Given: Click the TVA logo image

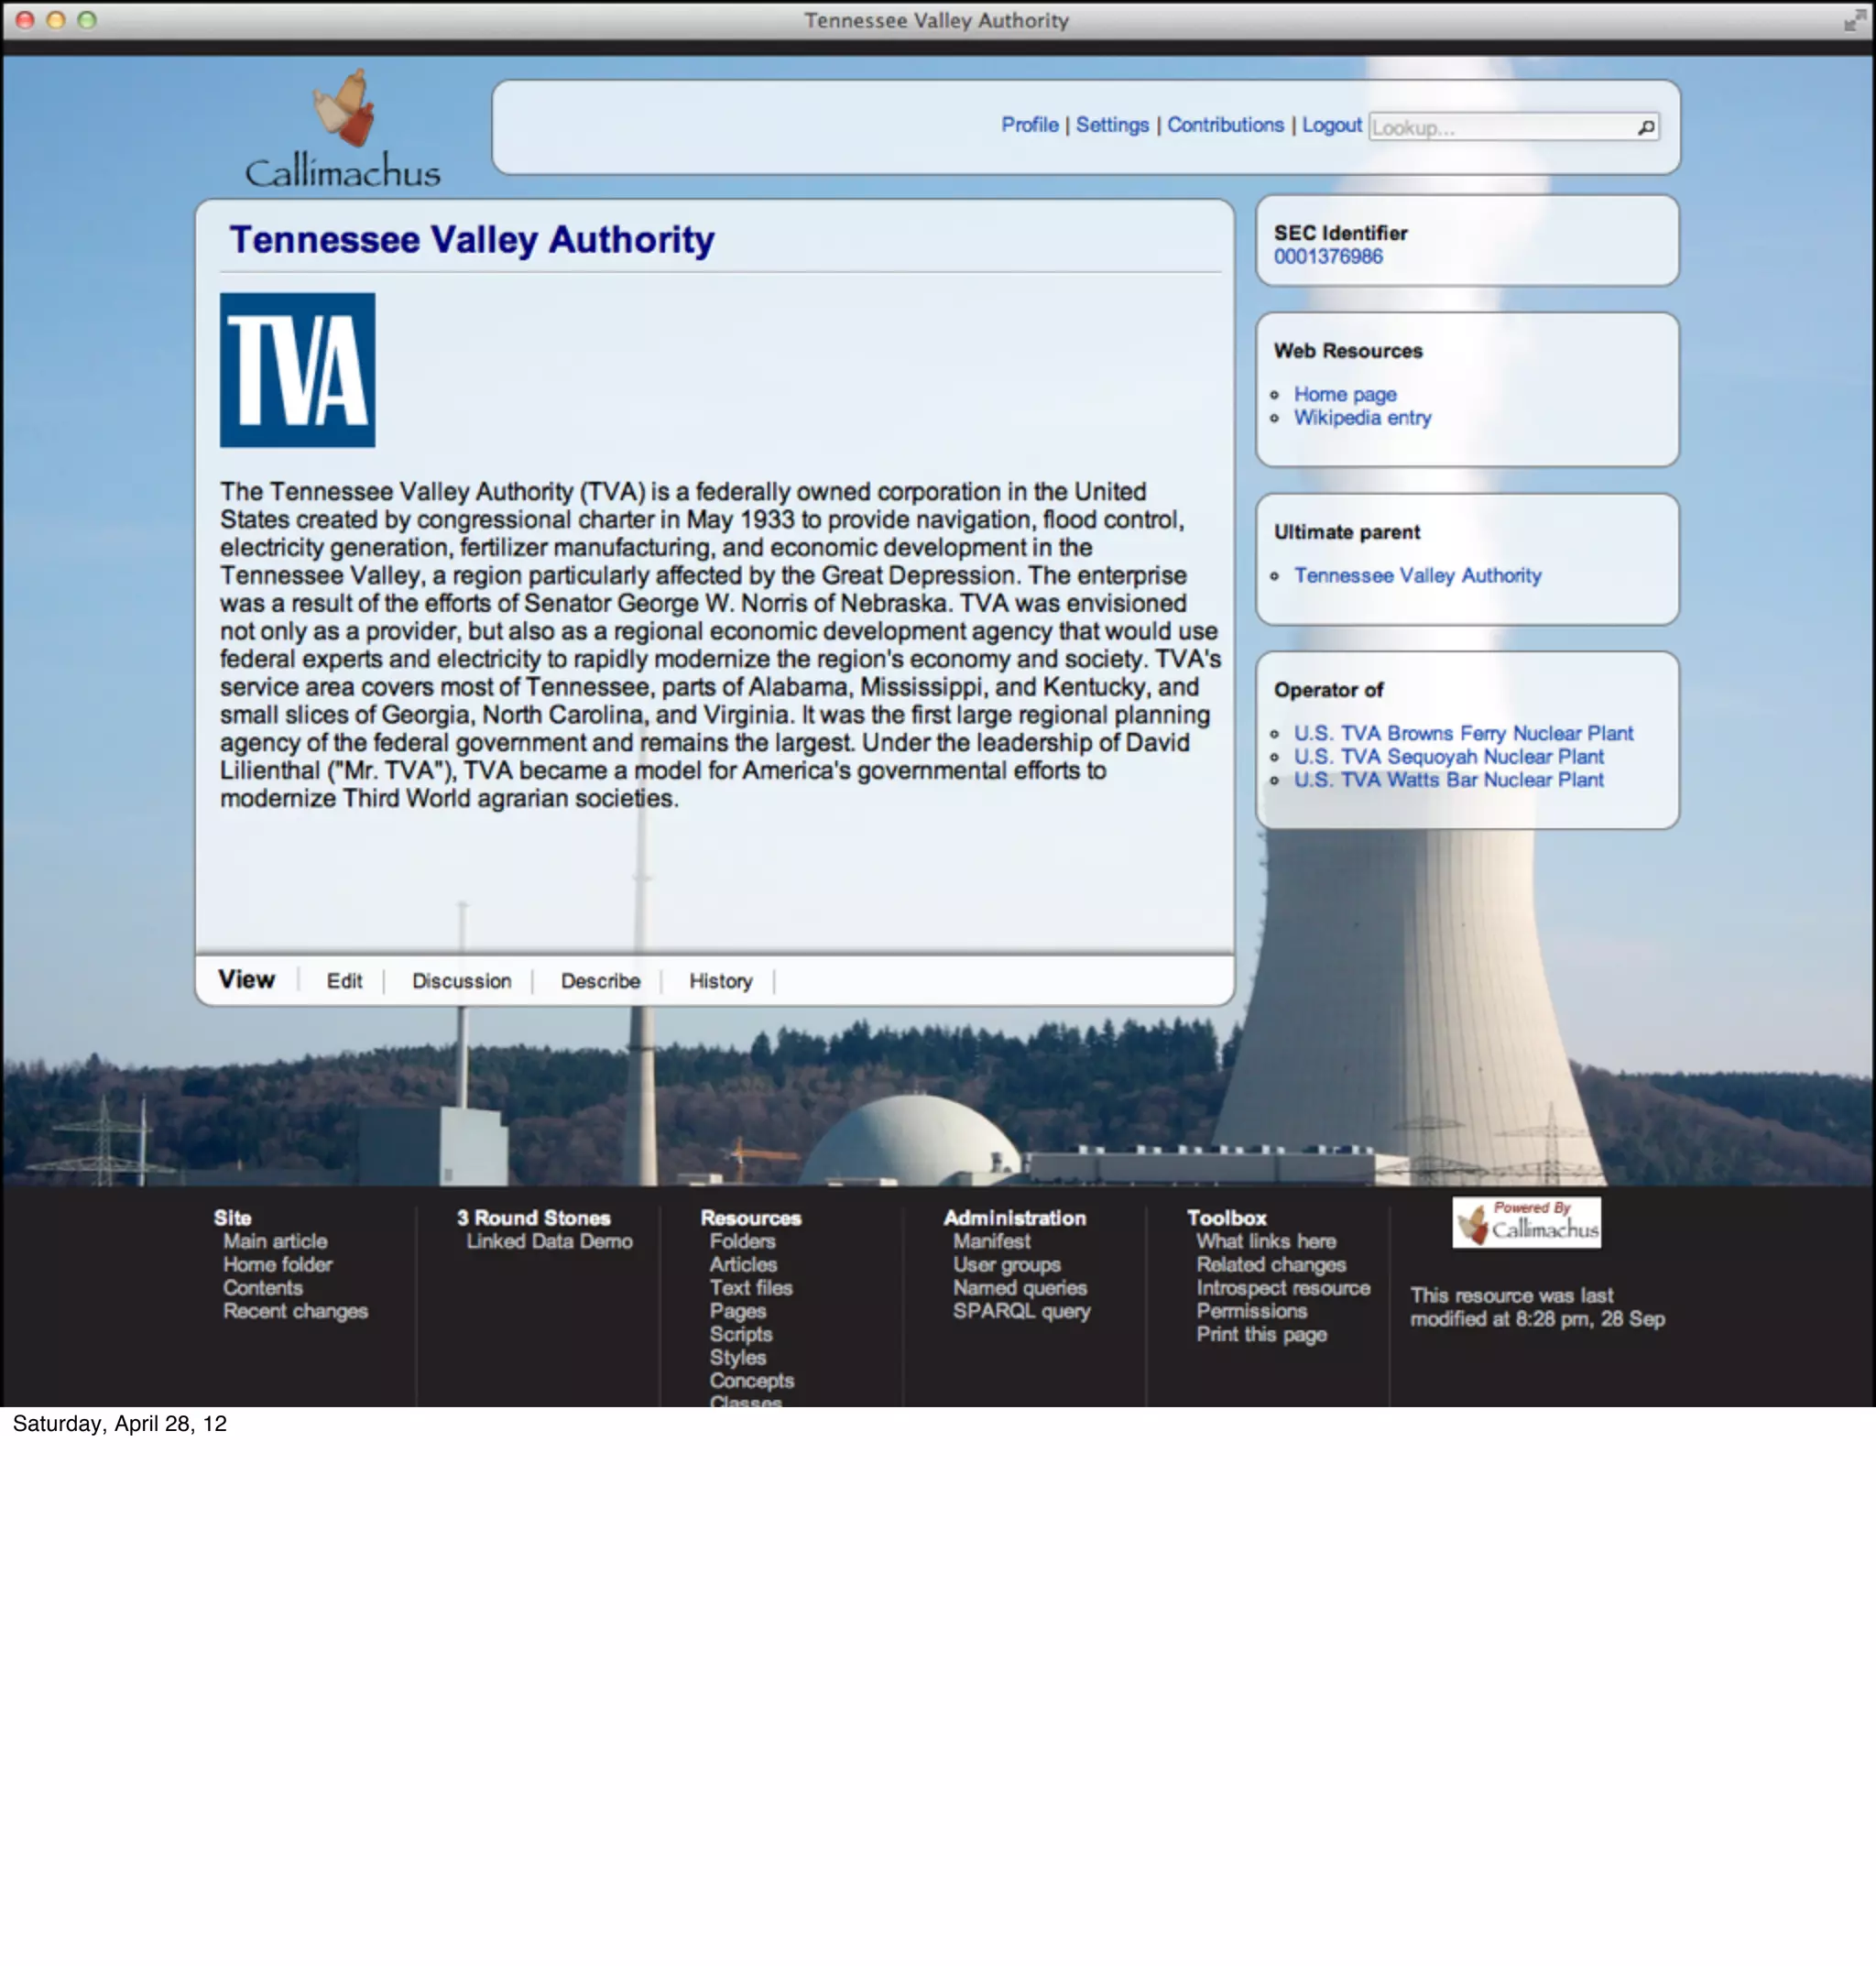Looking at the screenshot, I should click(297, 369).
